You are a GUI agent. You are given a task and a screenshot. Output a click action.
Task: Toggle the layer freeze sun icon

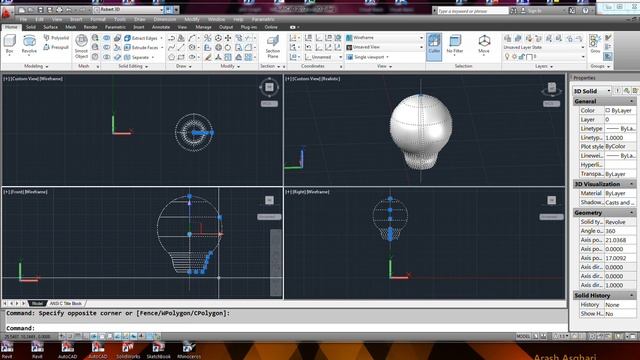pyautogui.click(x=514, y=57)
